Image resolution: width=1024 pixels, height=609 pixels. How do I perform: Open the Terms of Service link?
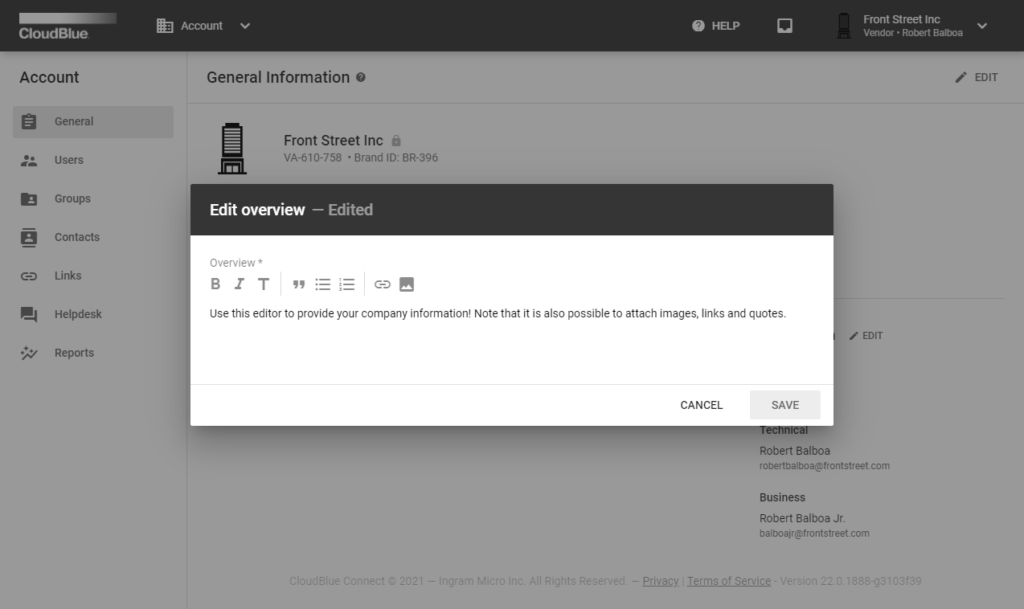[x=729, y=581]
